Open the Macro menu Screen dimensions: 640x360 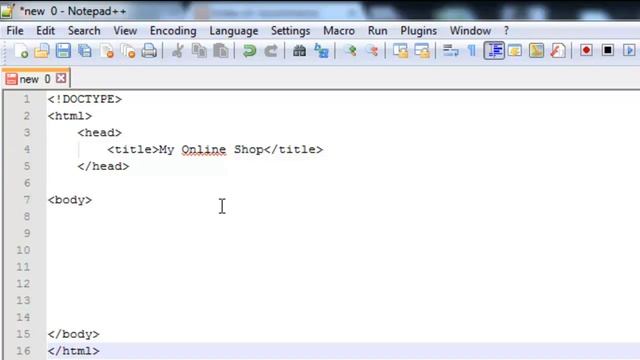(339, 31)
